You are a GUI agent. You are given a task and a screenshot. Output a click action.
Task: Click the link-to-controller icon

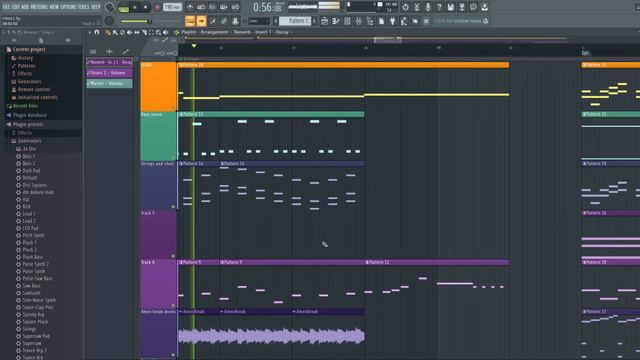point(224,21)
